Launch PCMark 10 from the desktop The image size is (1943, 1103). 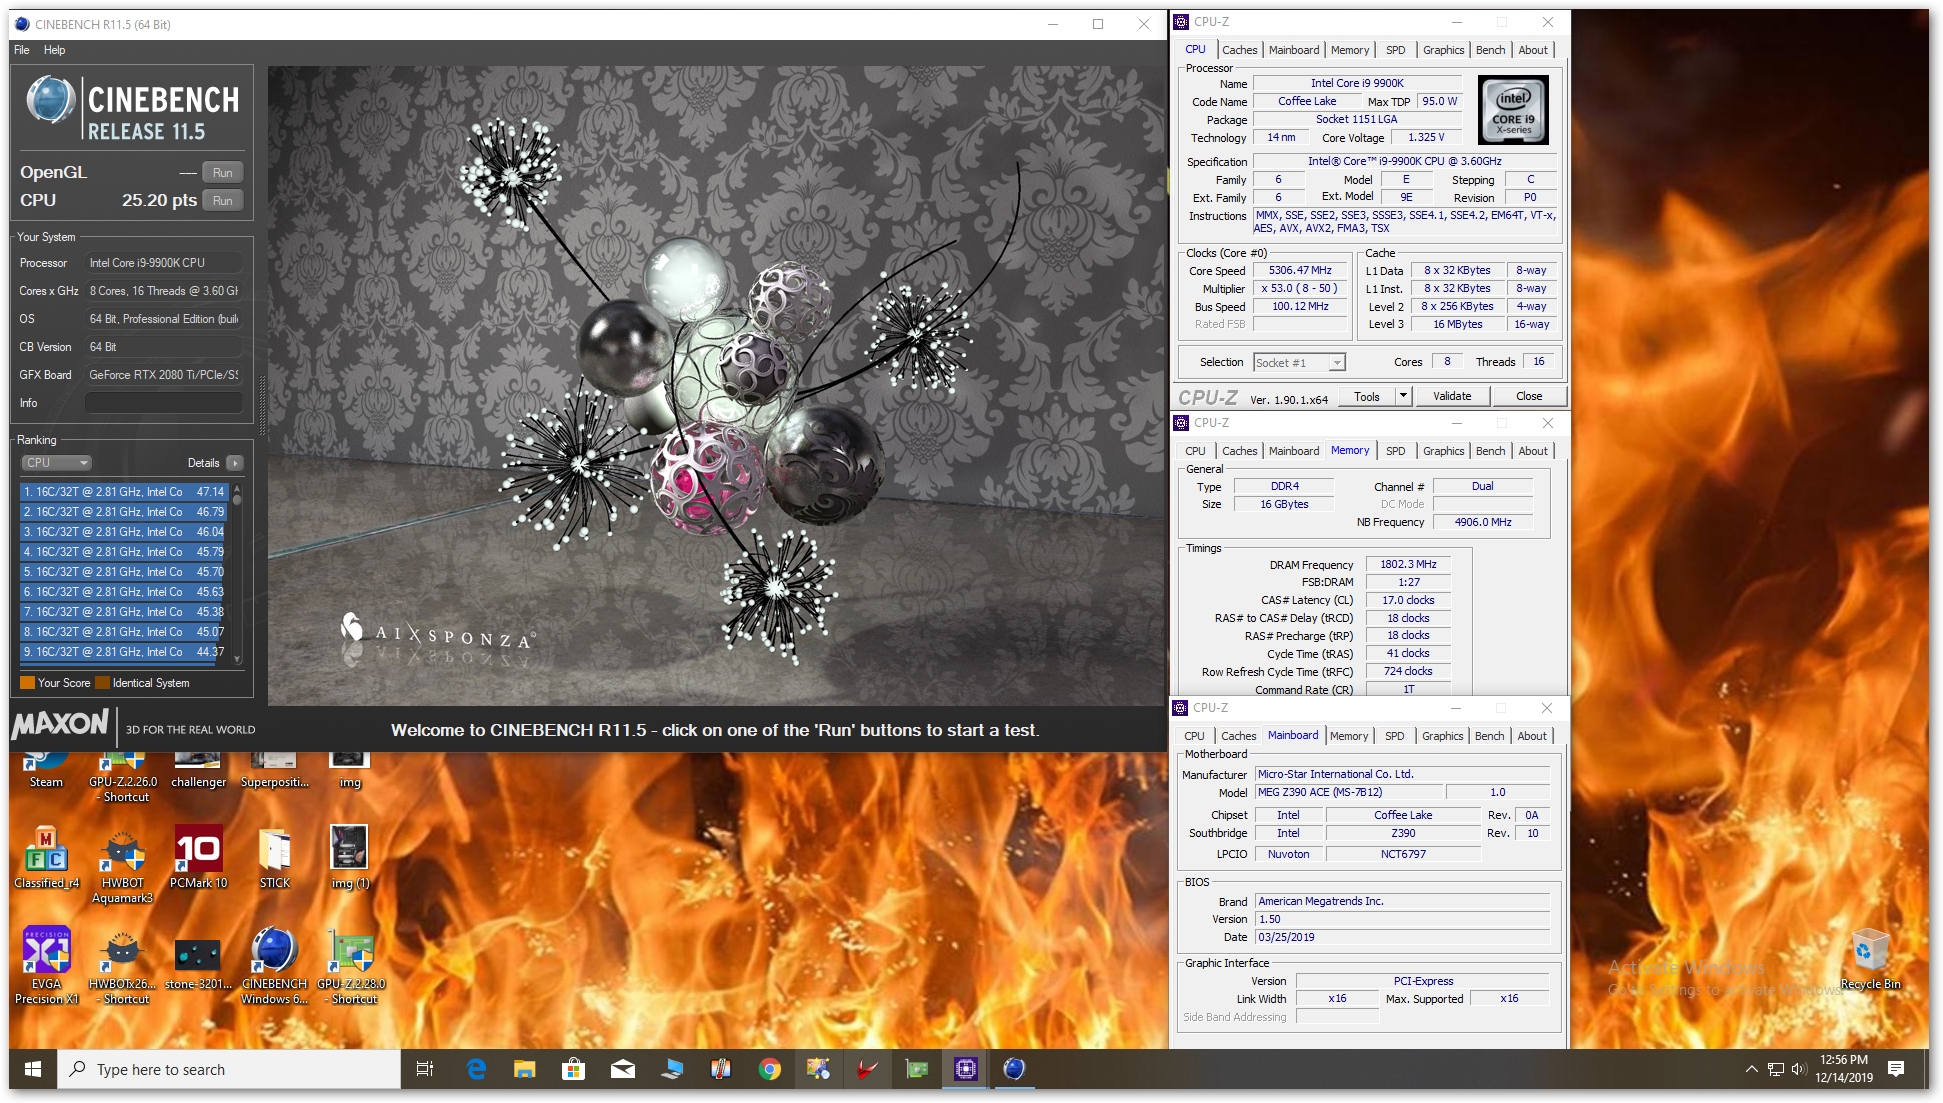pos(199,858)
